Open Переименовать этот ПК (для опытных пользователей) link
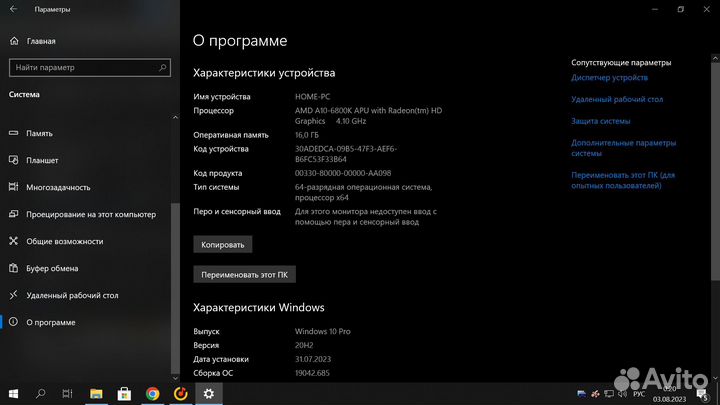 click(623, 180)
